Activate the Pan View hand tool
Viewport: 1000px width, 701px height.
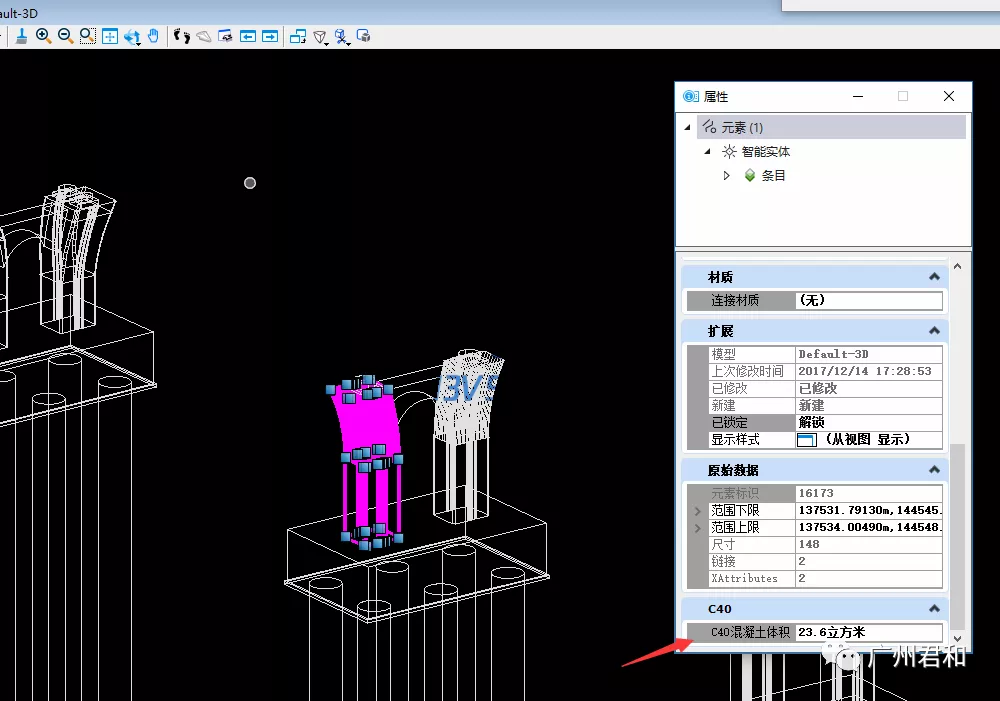(153, 36)
